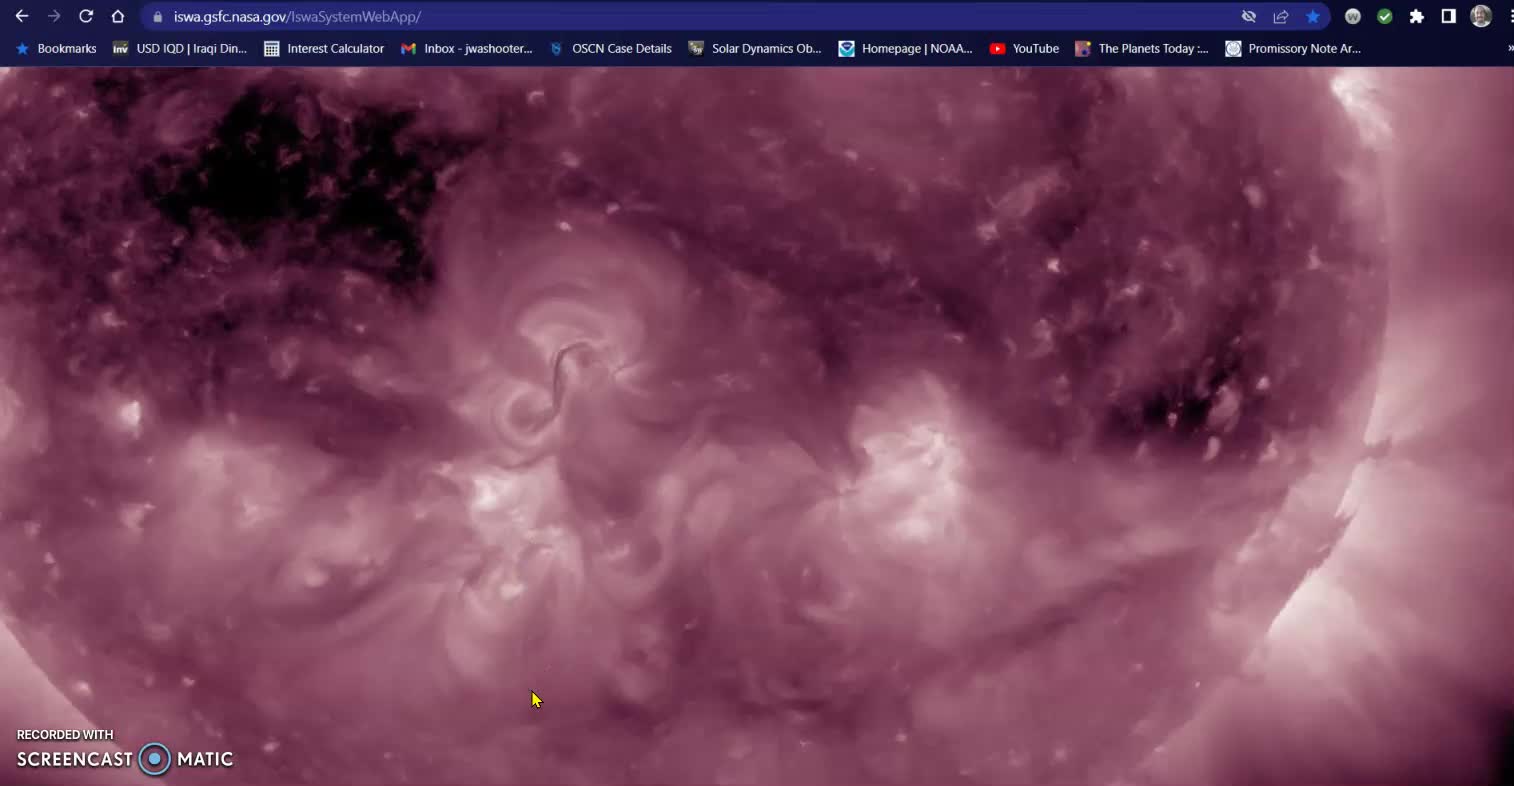Screen dimensions: 1514x786
Task: Open Homepage NOAA bookmark
Action: pos(906,48)
